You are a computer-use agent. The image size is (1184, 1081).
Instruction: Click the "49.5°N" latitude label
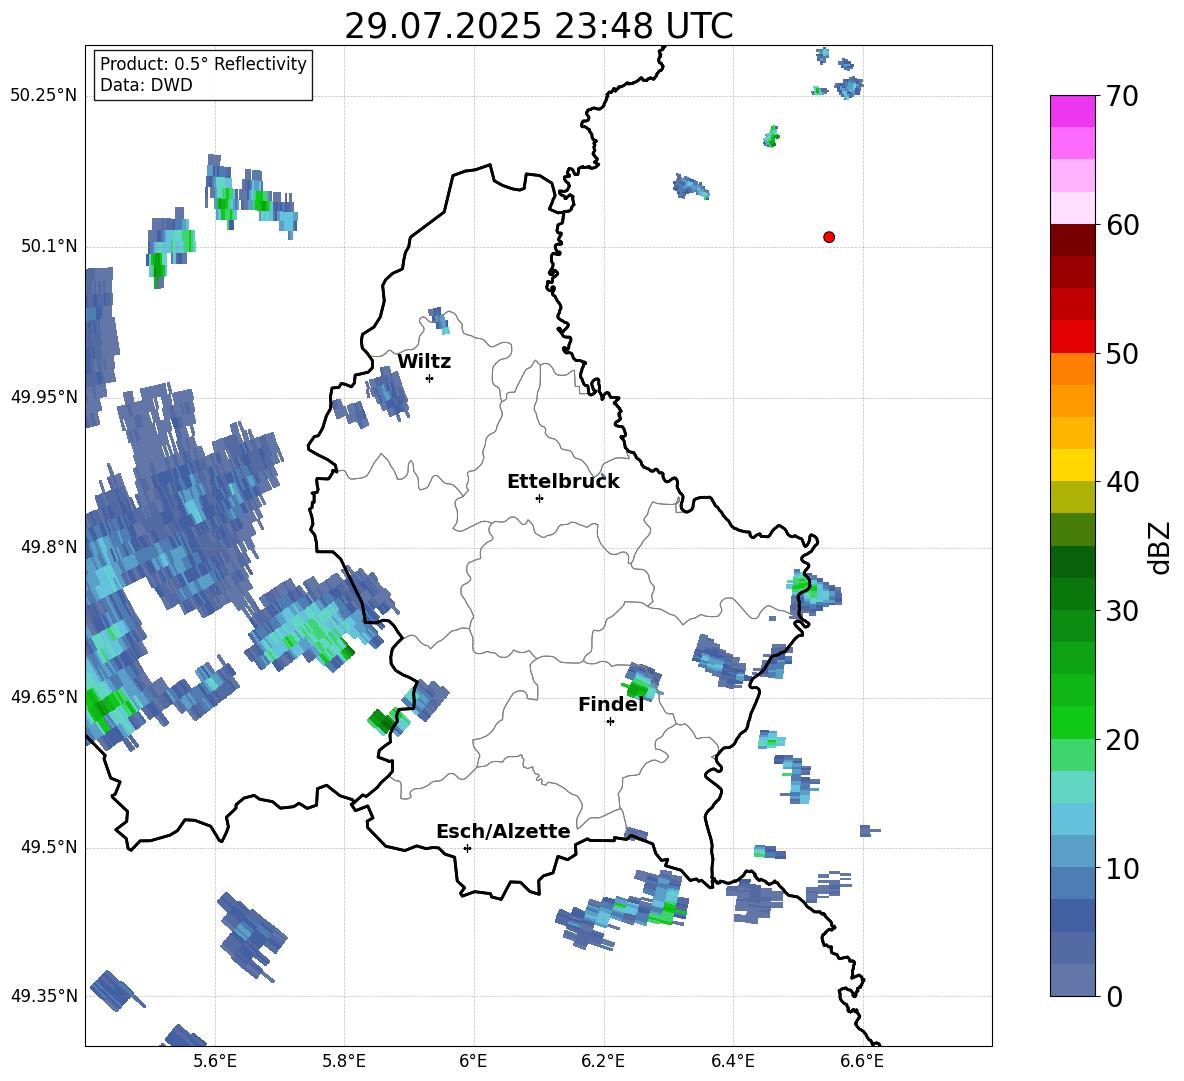(49, 847)
